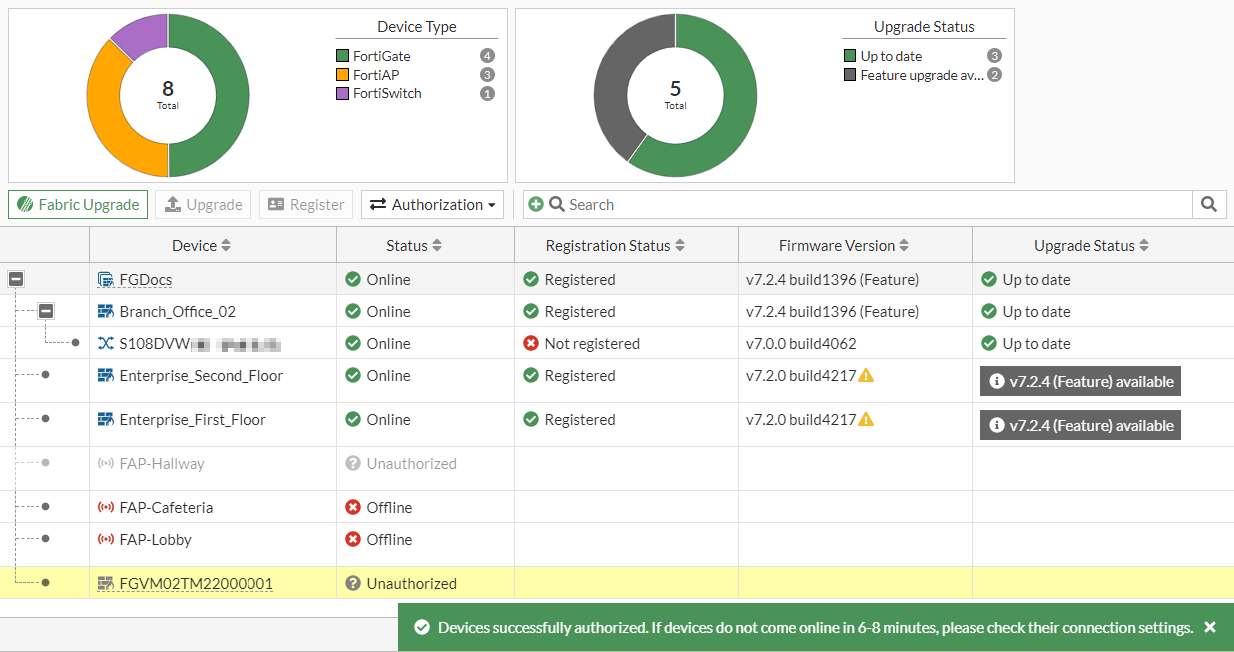Click the FGDocs FortiGate device icon
The image size is (1234, 652).
tap(106, 280)
